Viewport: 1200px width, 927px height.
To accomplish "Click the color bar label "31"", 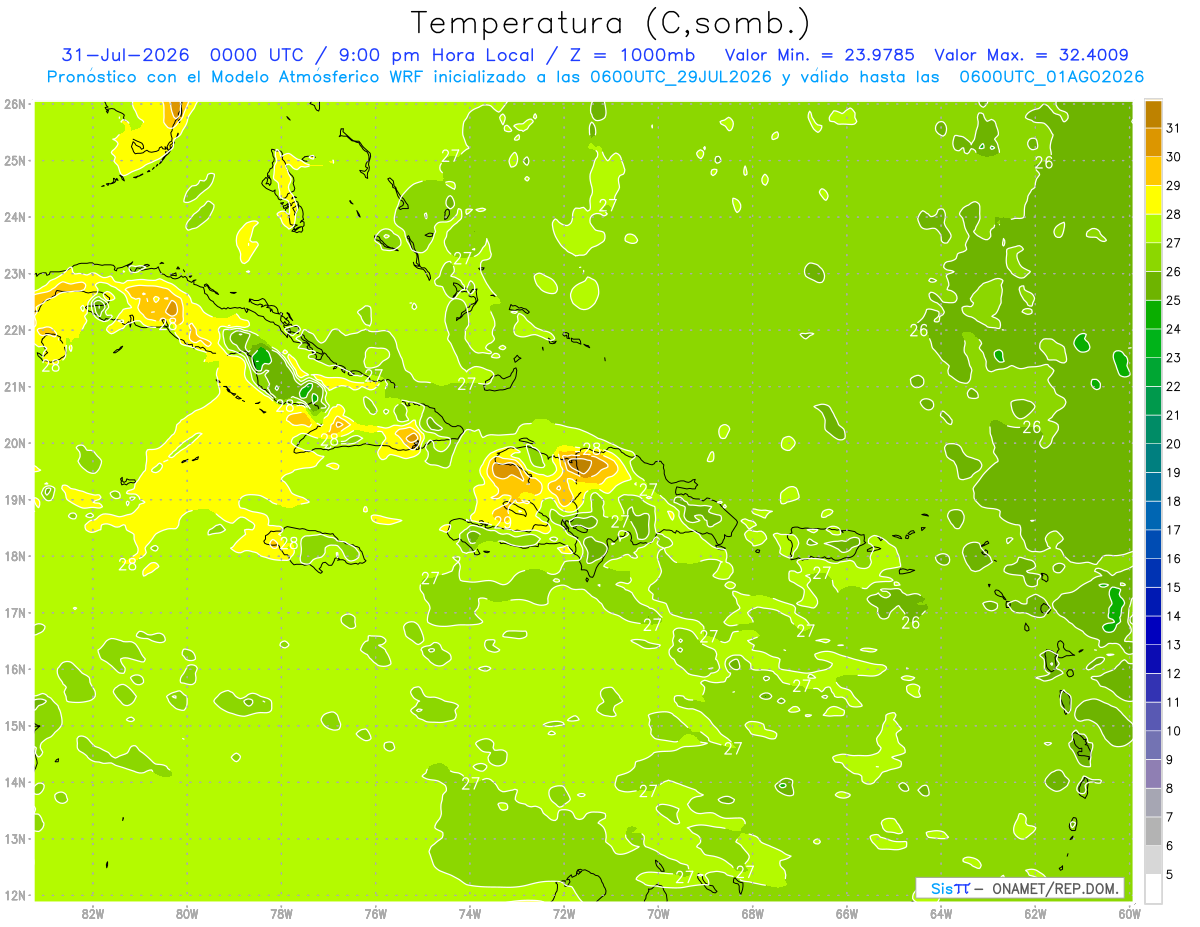I will (1173, 128).
